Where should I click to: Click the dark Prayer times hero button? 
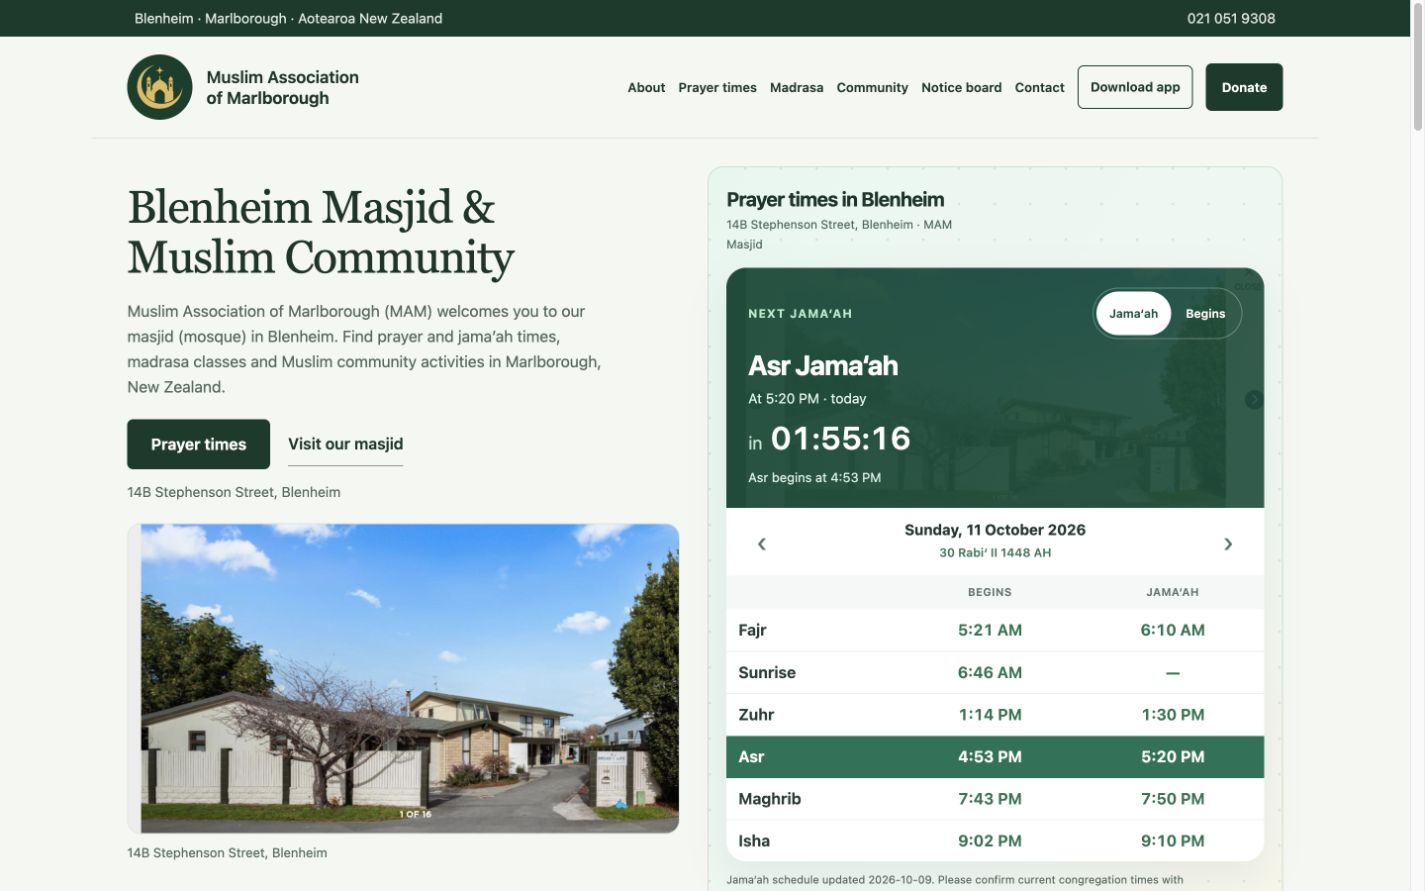(198, 444)
